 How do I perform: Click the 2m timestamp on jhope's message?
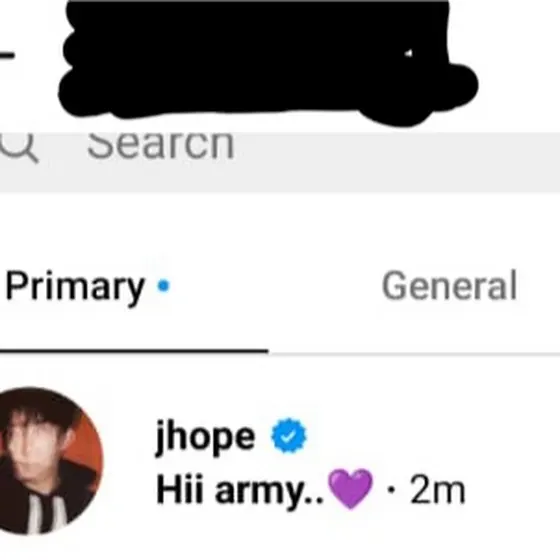coord(438,490)
